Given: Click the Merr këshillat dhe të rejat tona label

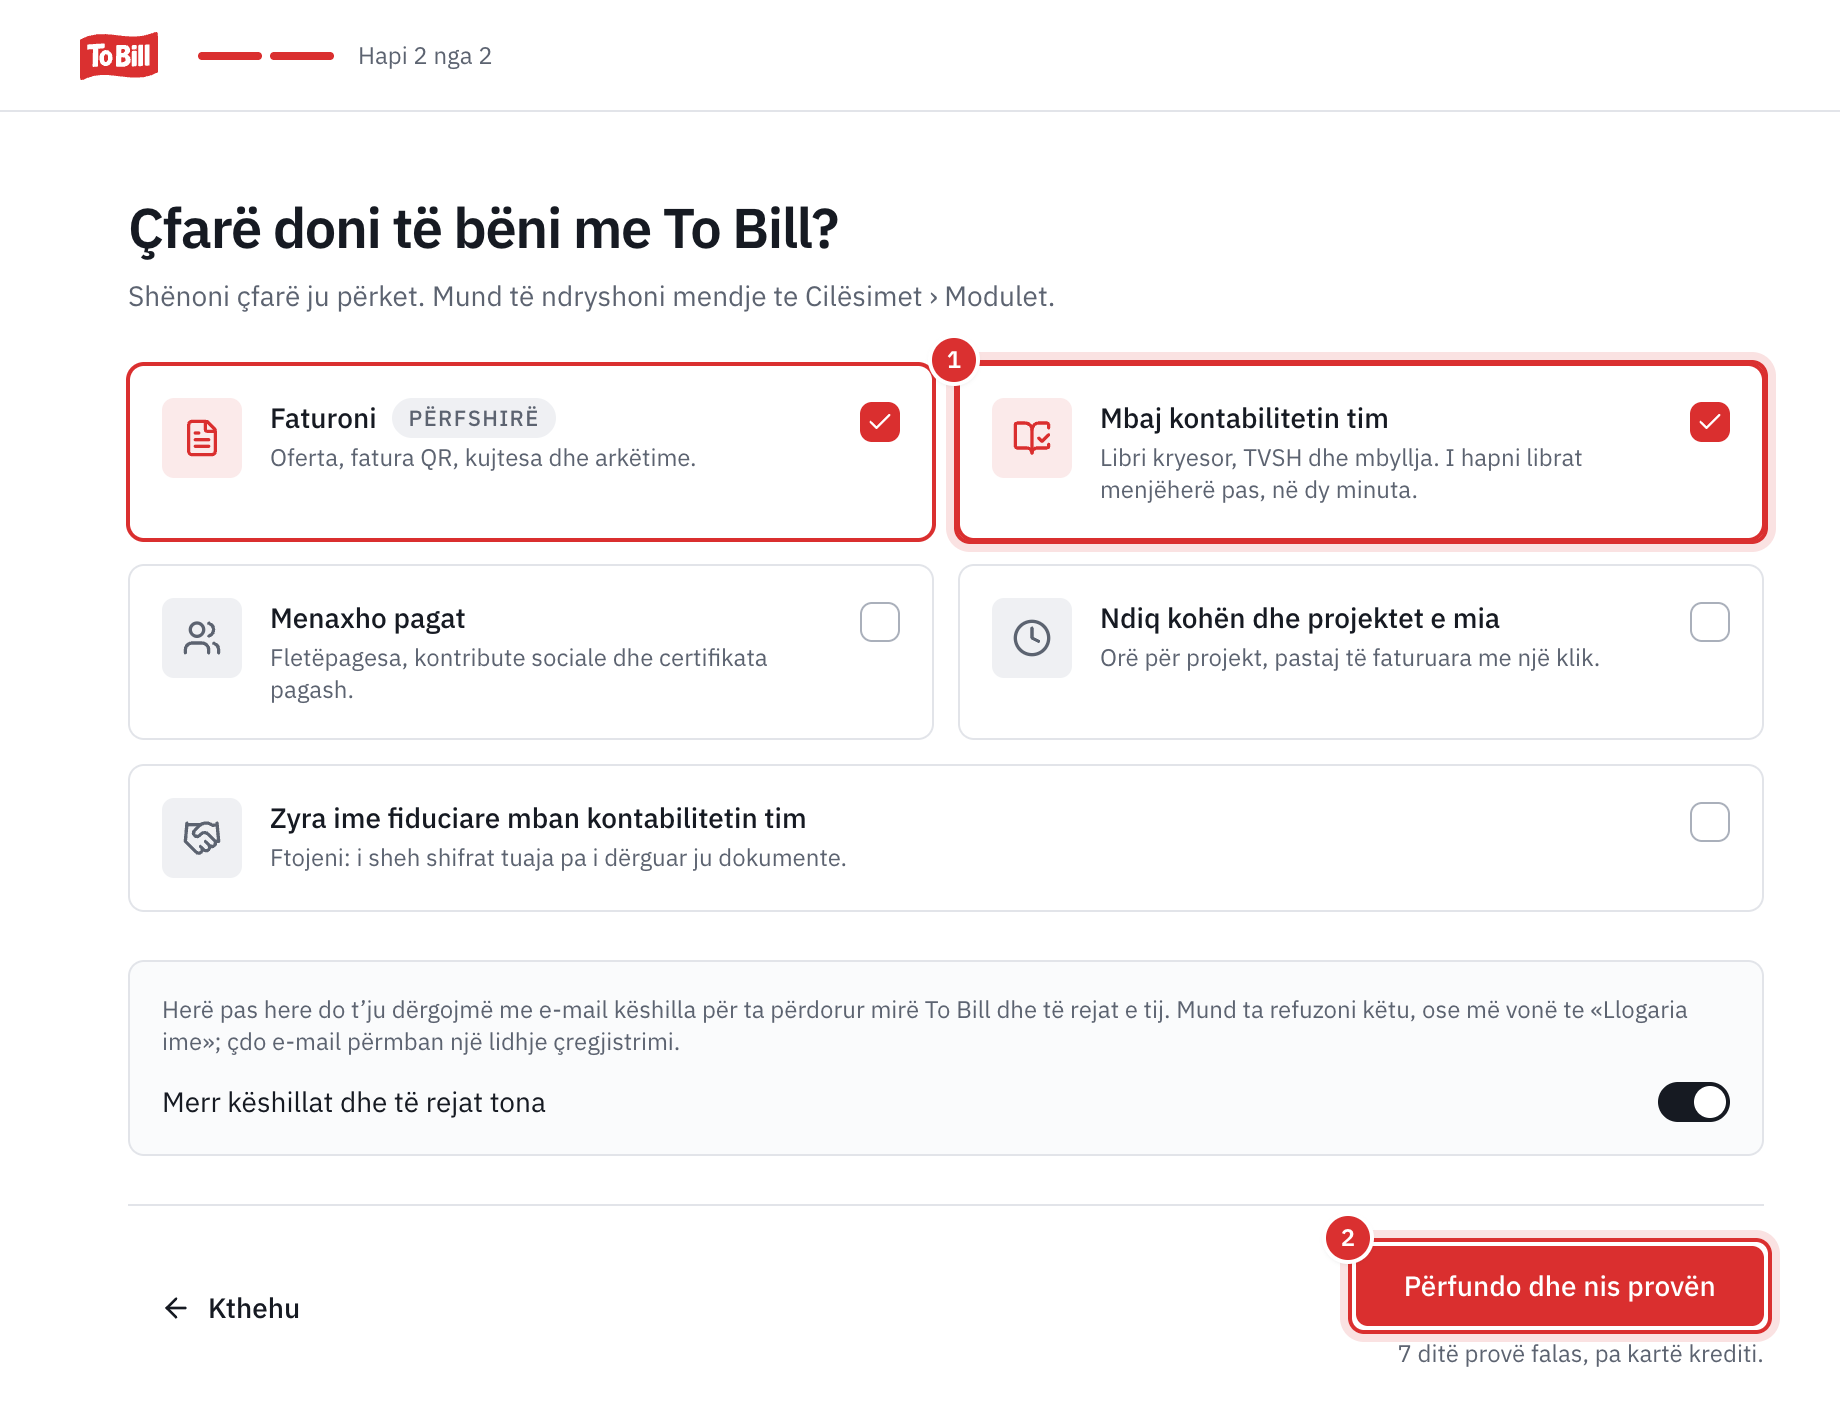Looking at the screenshot, I should tap(354, 1102).
